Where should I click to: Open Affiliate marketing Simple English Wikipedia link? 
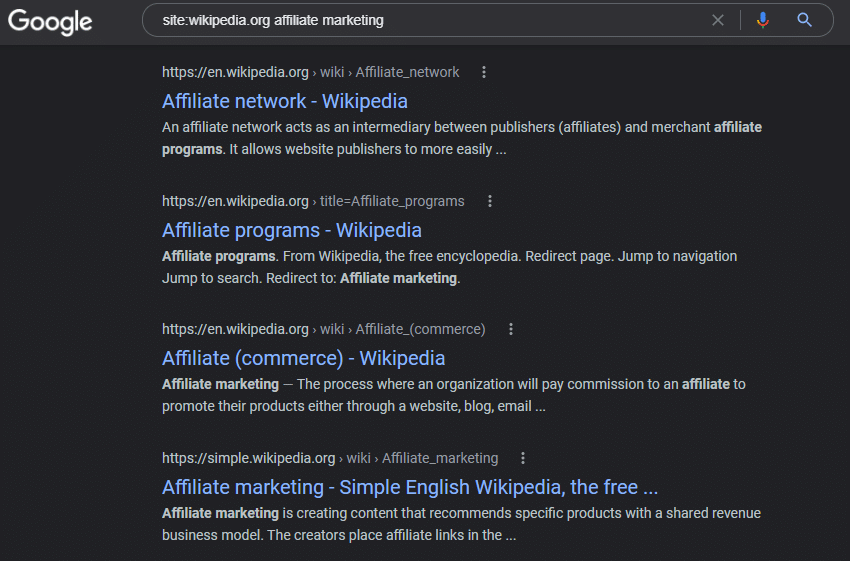coord(410,487)
